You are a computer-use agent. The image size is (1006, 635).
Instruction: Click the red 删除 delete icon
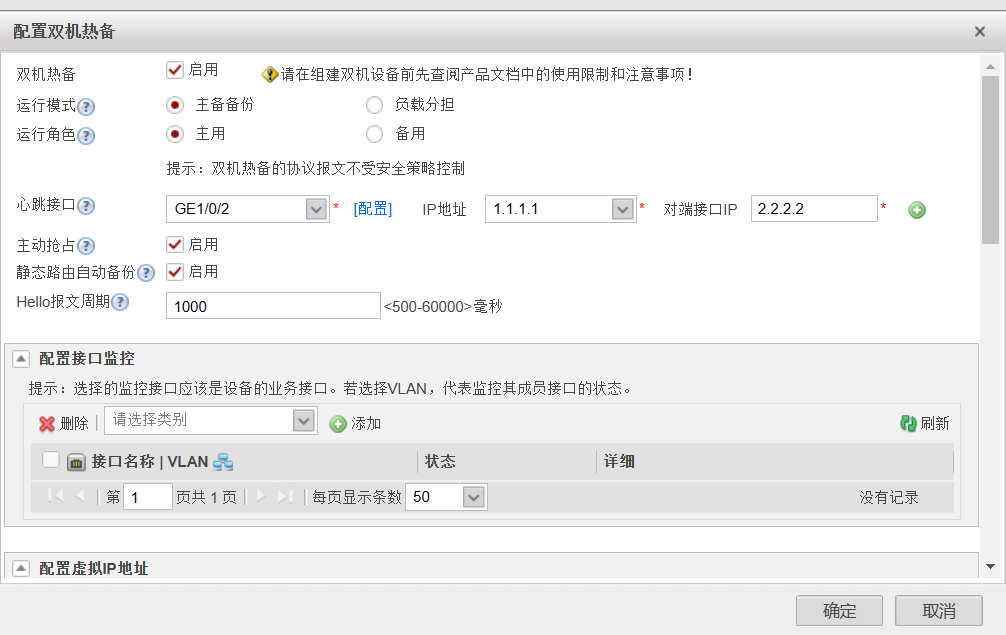pos(47,424)
